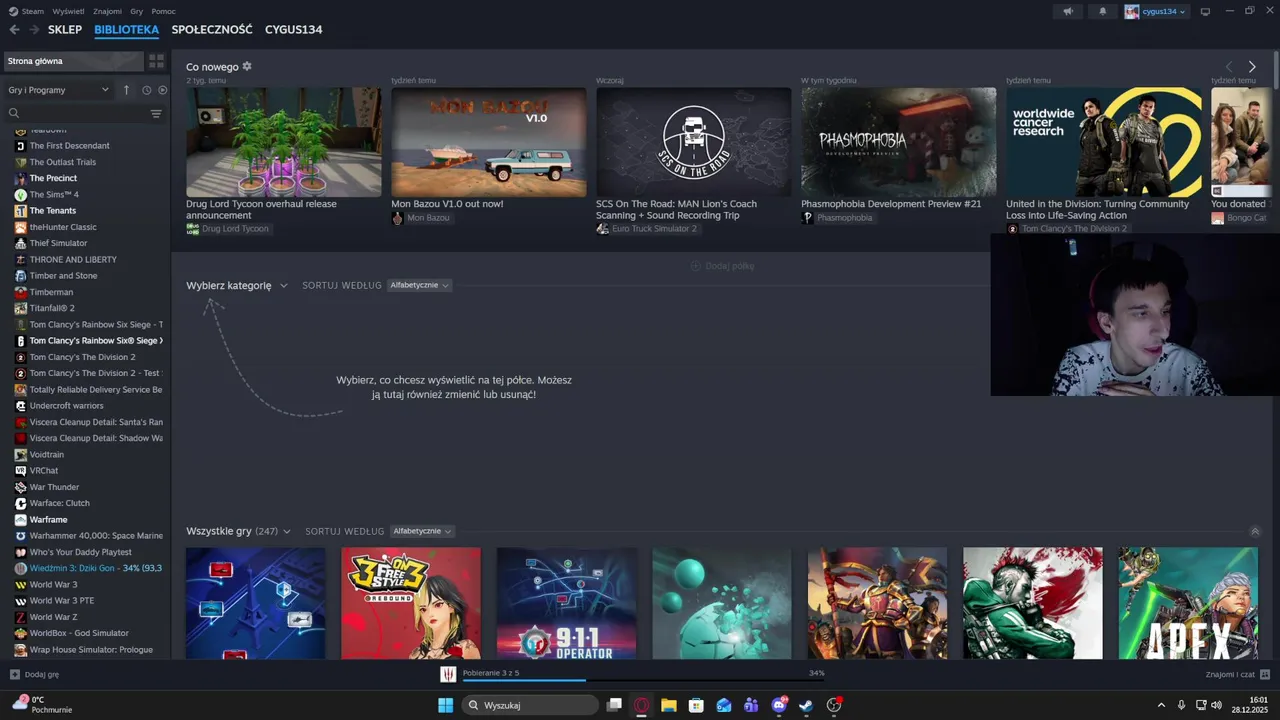Open Opera GX from the taskbar

(x=641, y=705)
